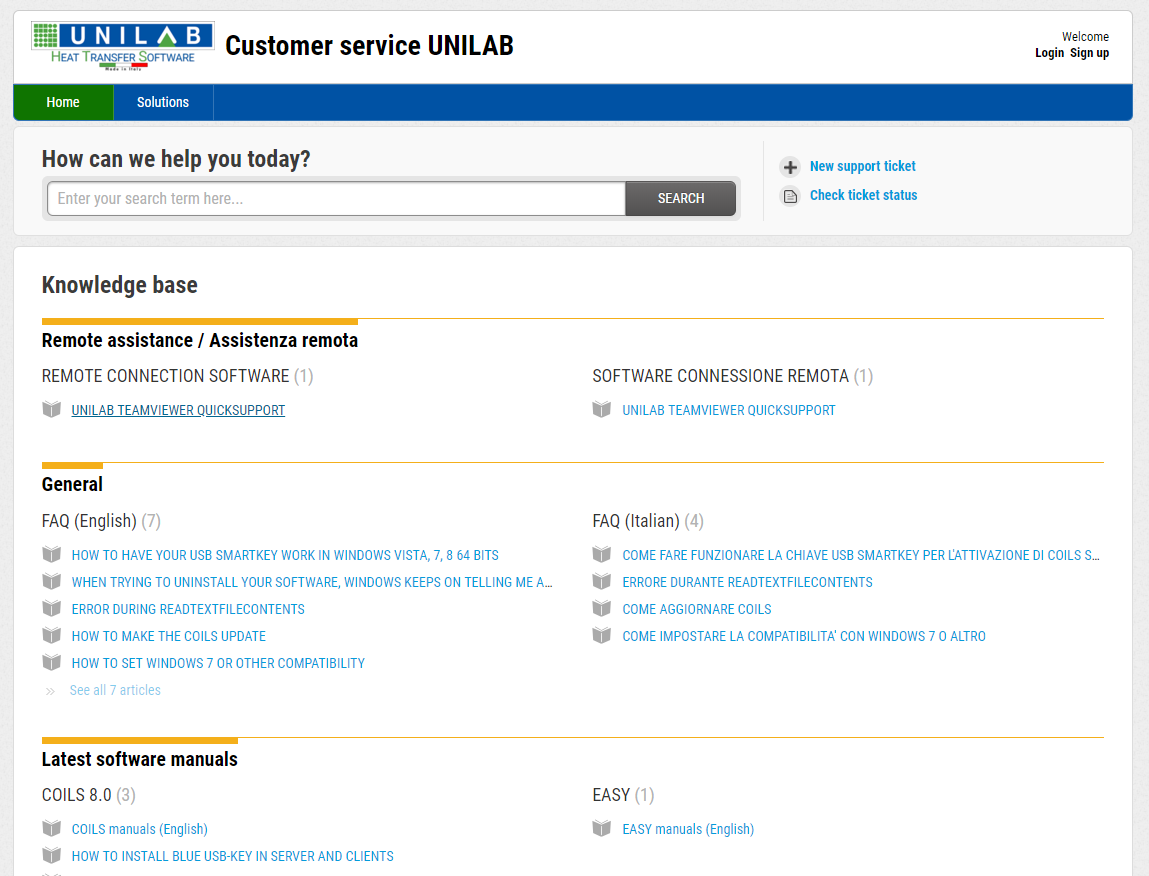Click book icon beside underlined UNILAB TeamViewer QuickSupport
The width and height of the screenshot is (1149, 876).
tap(51, 409)
